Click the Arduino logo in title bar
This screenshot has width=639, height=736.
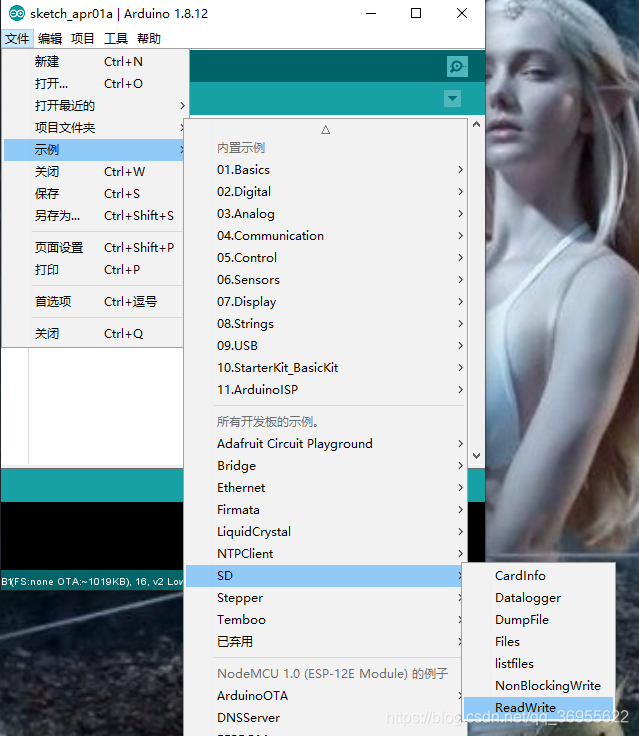(17, 14)
